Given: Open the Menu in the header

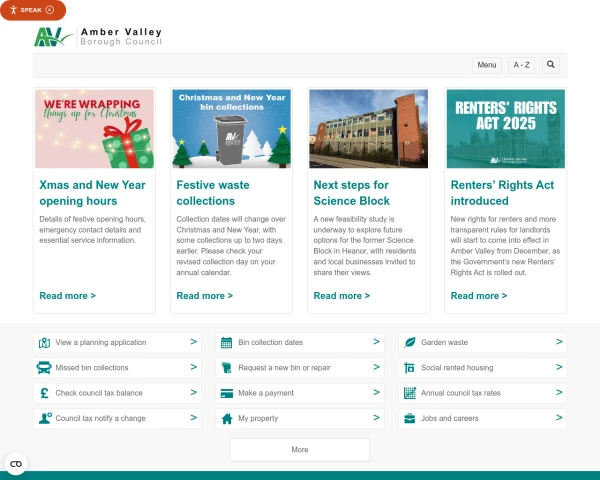Looking at the screenshot, I should [486, 65].
